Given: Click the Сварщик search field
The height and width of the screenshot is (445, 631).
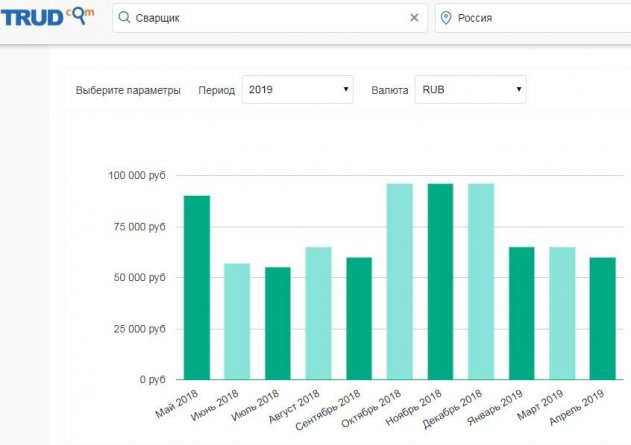Looking at the screenshot, I should (260, 18).
